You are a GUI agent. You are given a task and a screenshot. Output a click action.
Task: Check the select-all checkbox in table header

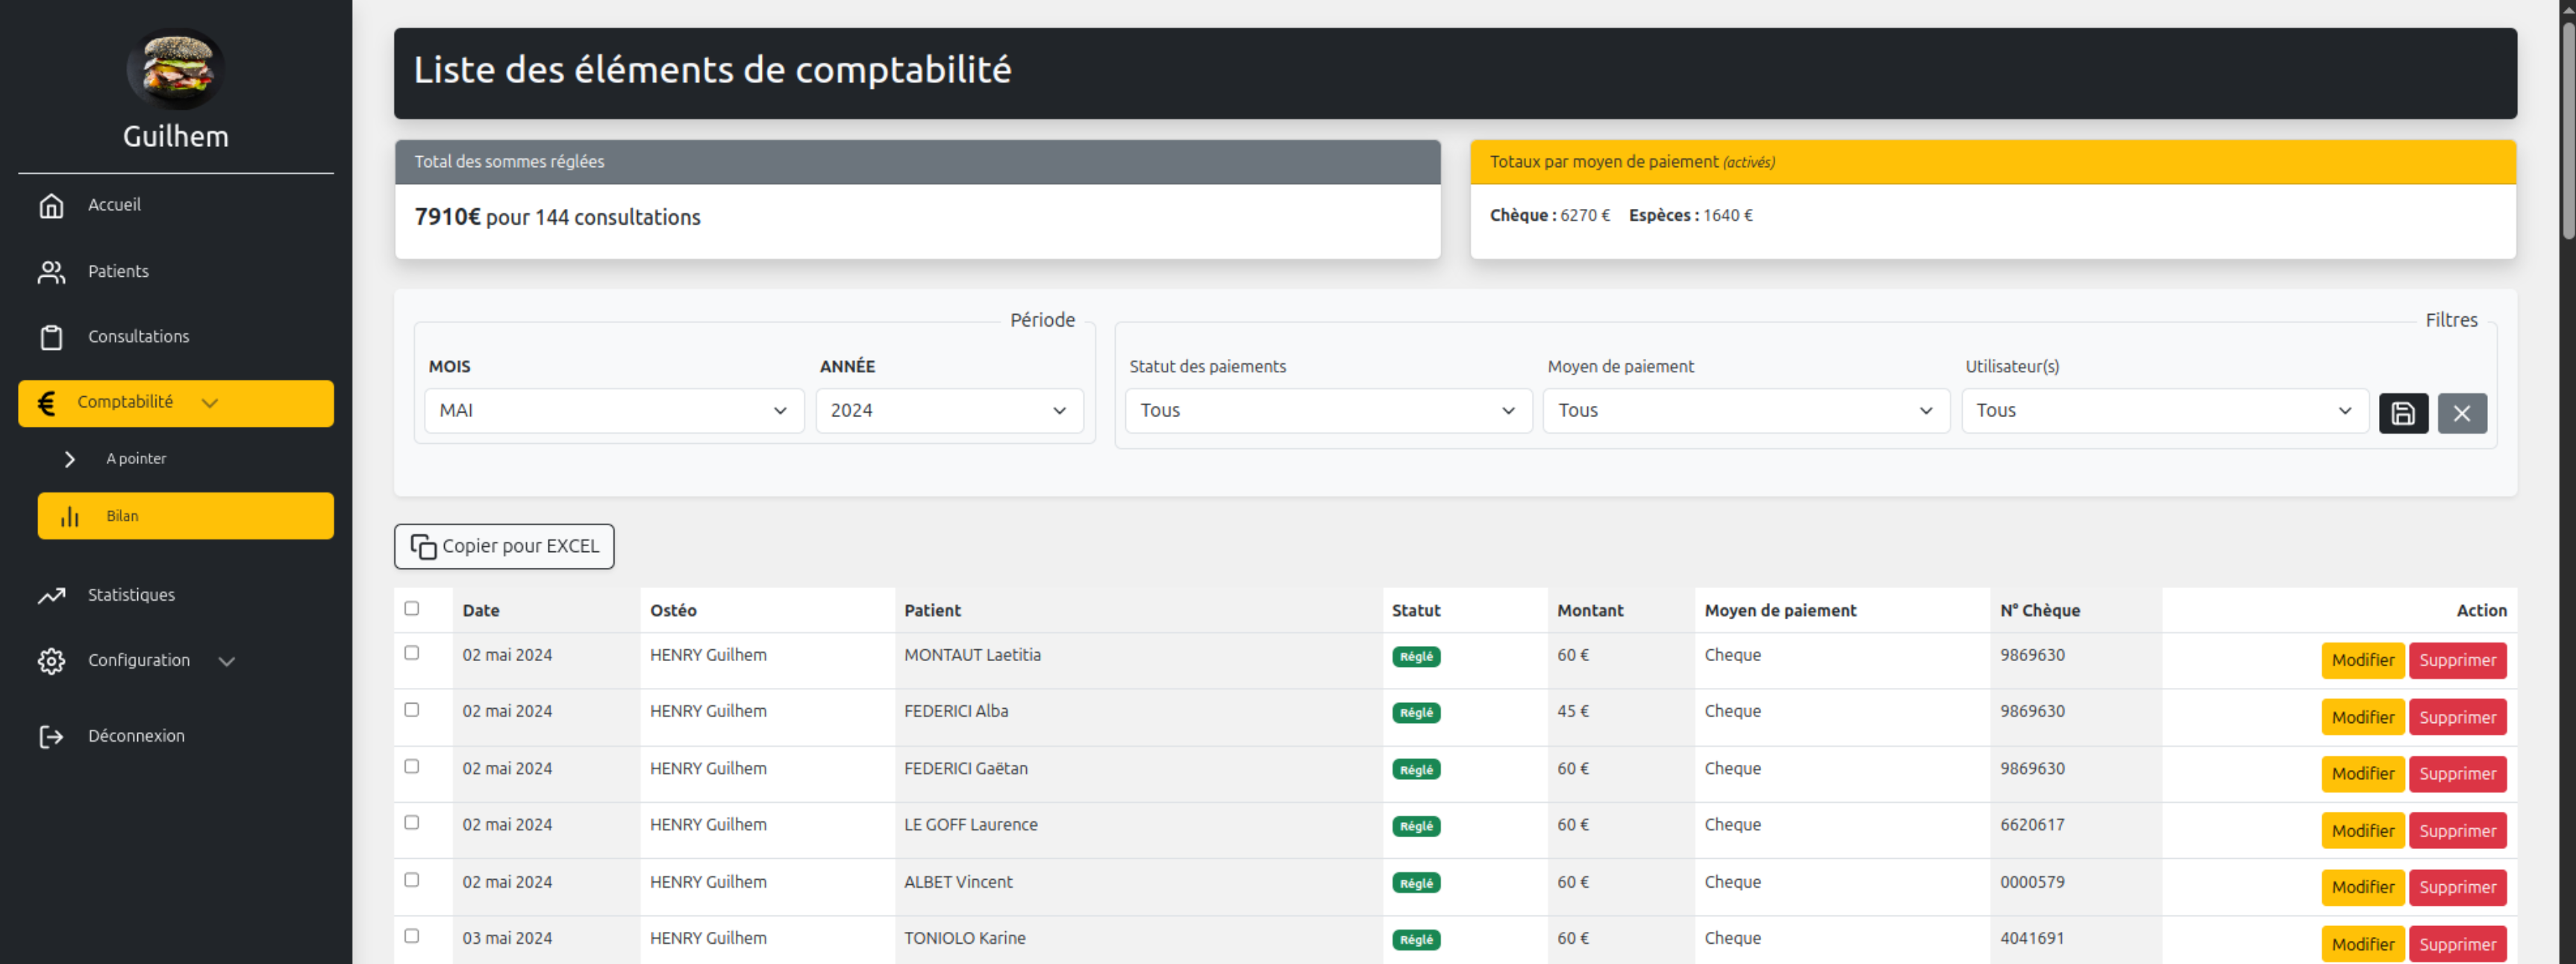coord(412,608)
